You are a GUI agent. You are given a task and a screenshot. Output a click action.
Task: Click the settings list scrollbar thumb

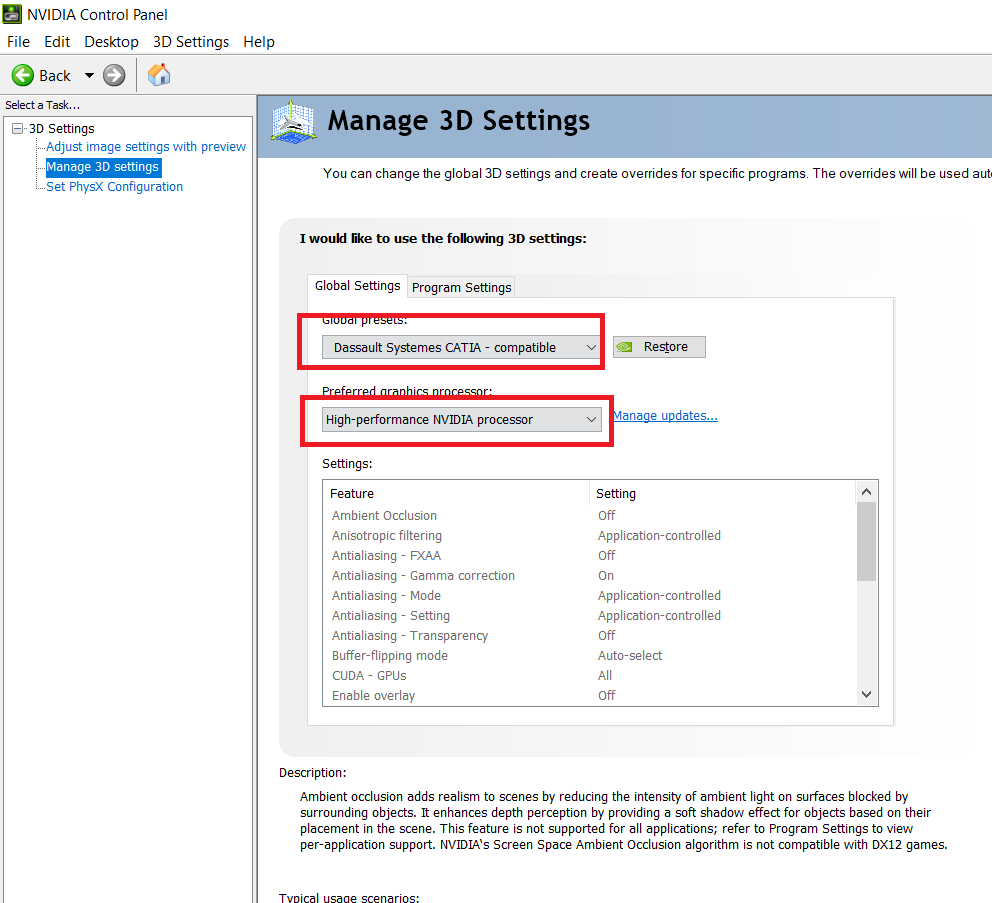pyautogui.click(x=867, y=542)
